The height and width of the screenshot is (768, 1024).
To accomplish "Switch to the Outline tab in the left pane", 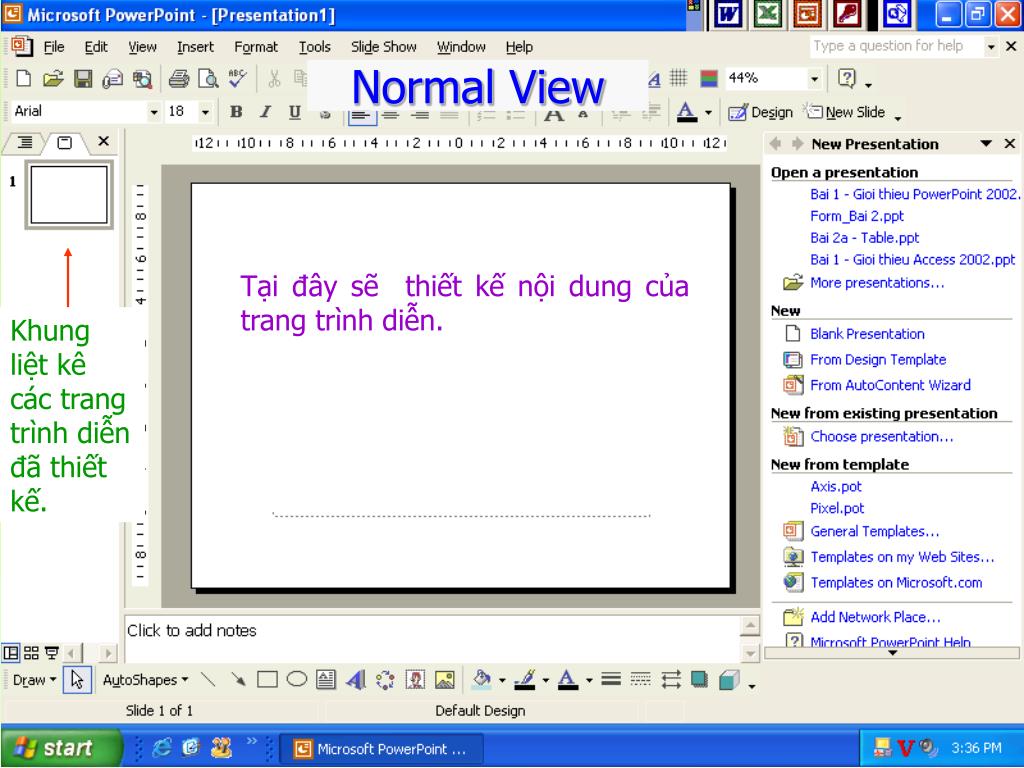I will (x=25, y=142).
